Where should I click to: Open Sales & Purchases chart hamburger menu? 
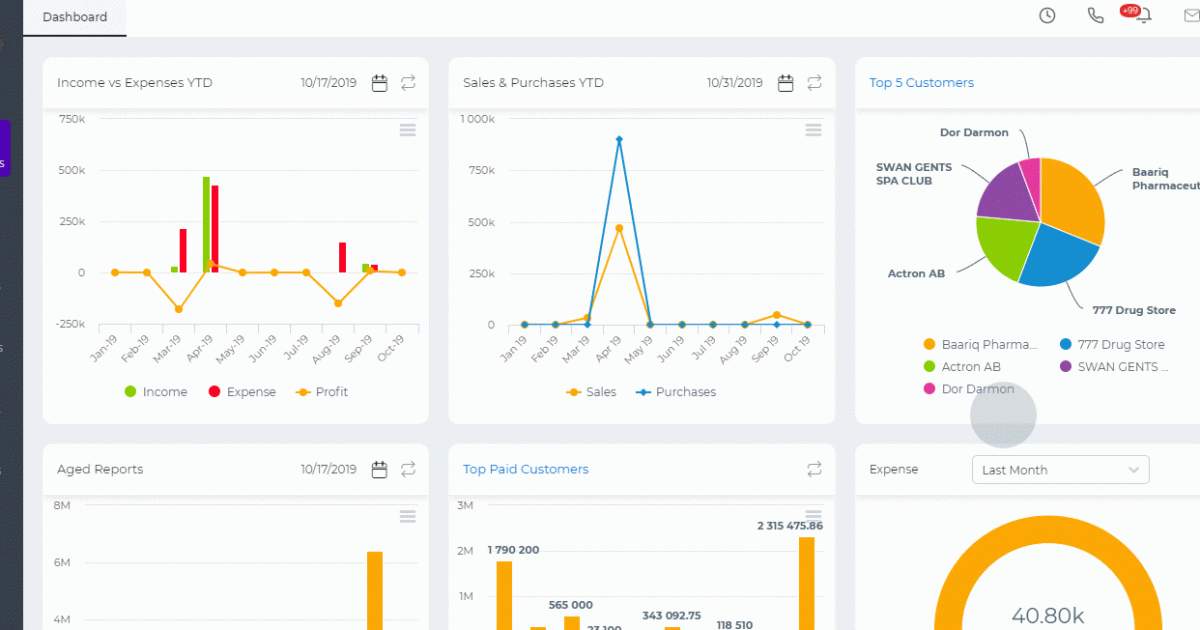813,130
